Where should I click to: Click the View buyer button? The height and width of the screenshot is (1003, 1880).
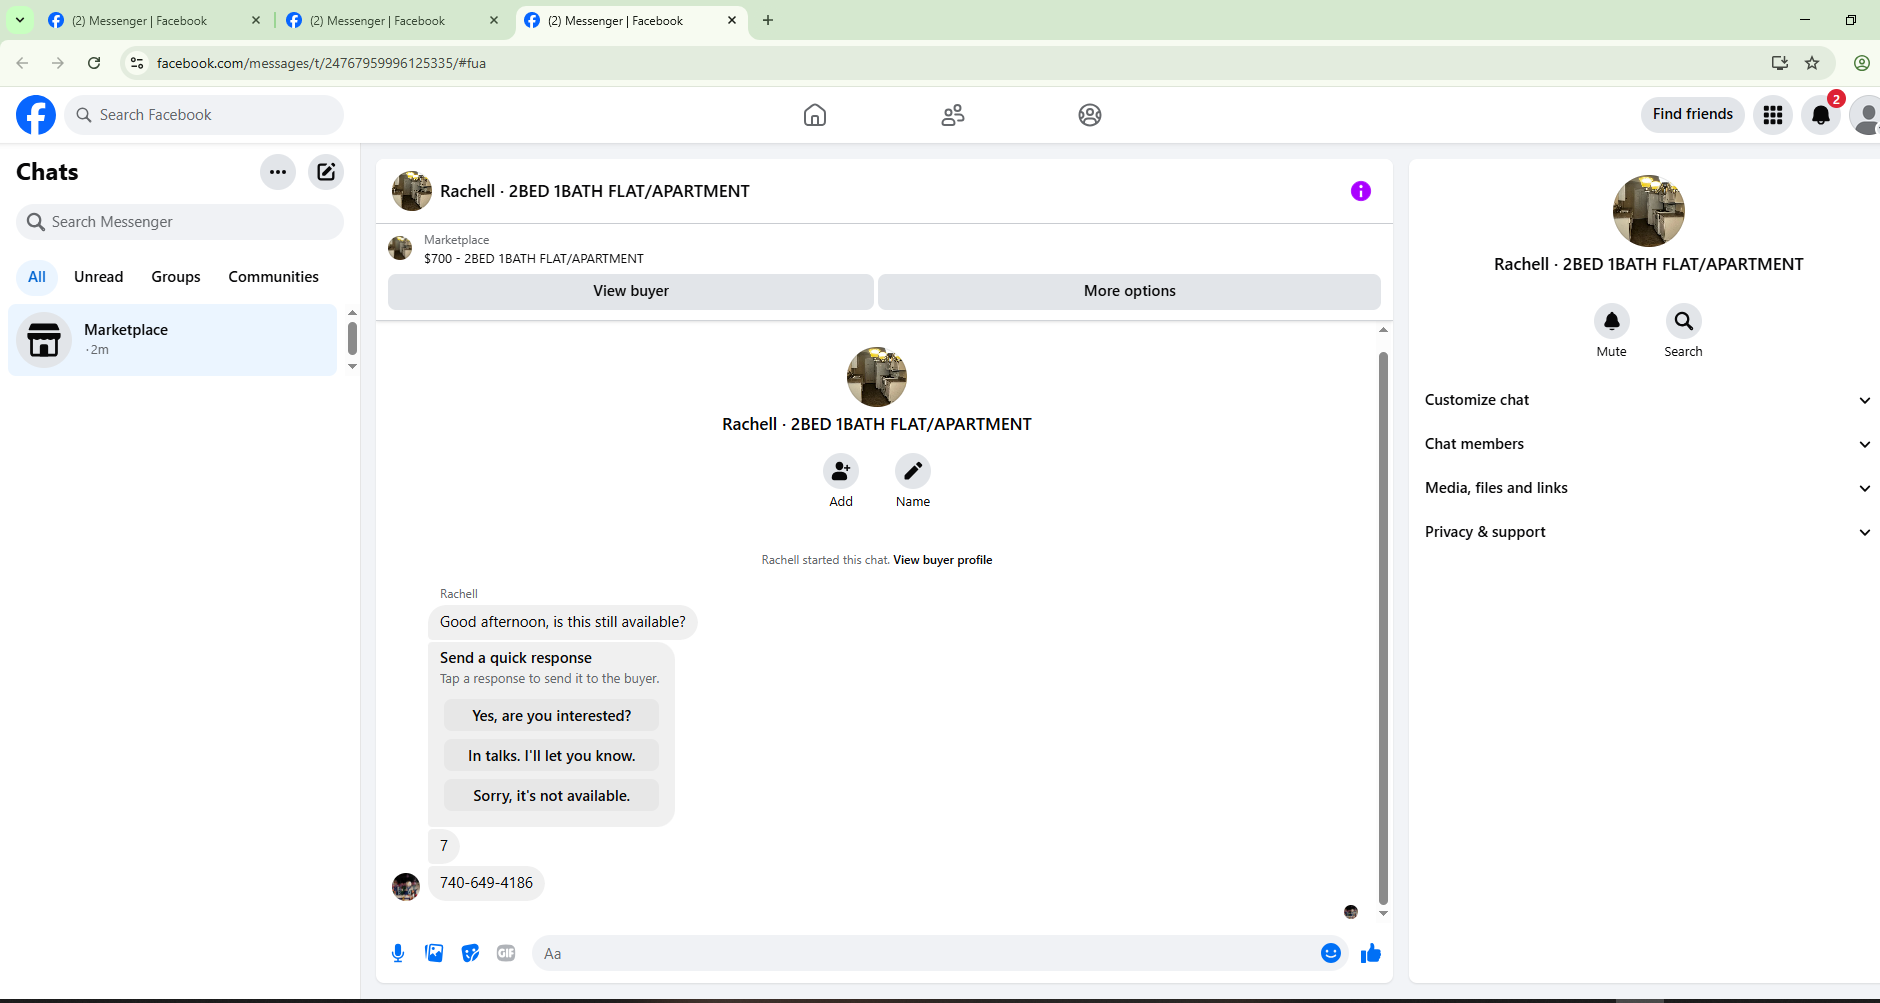click(x=631, y=291)
